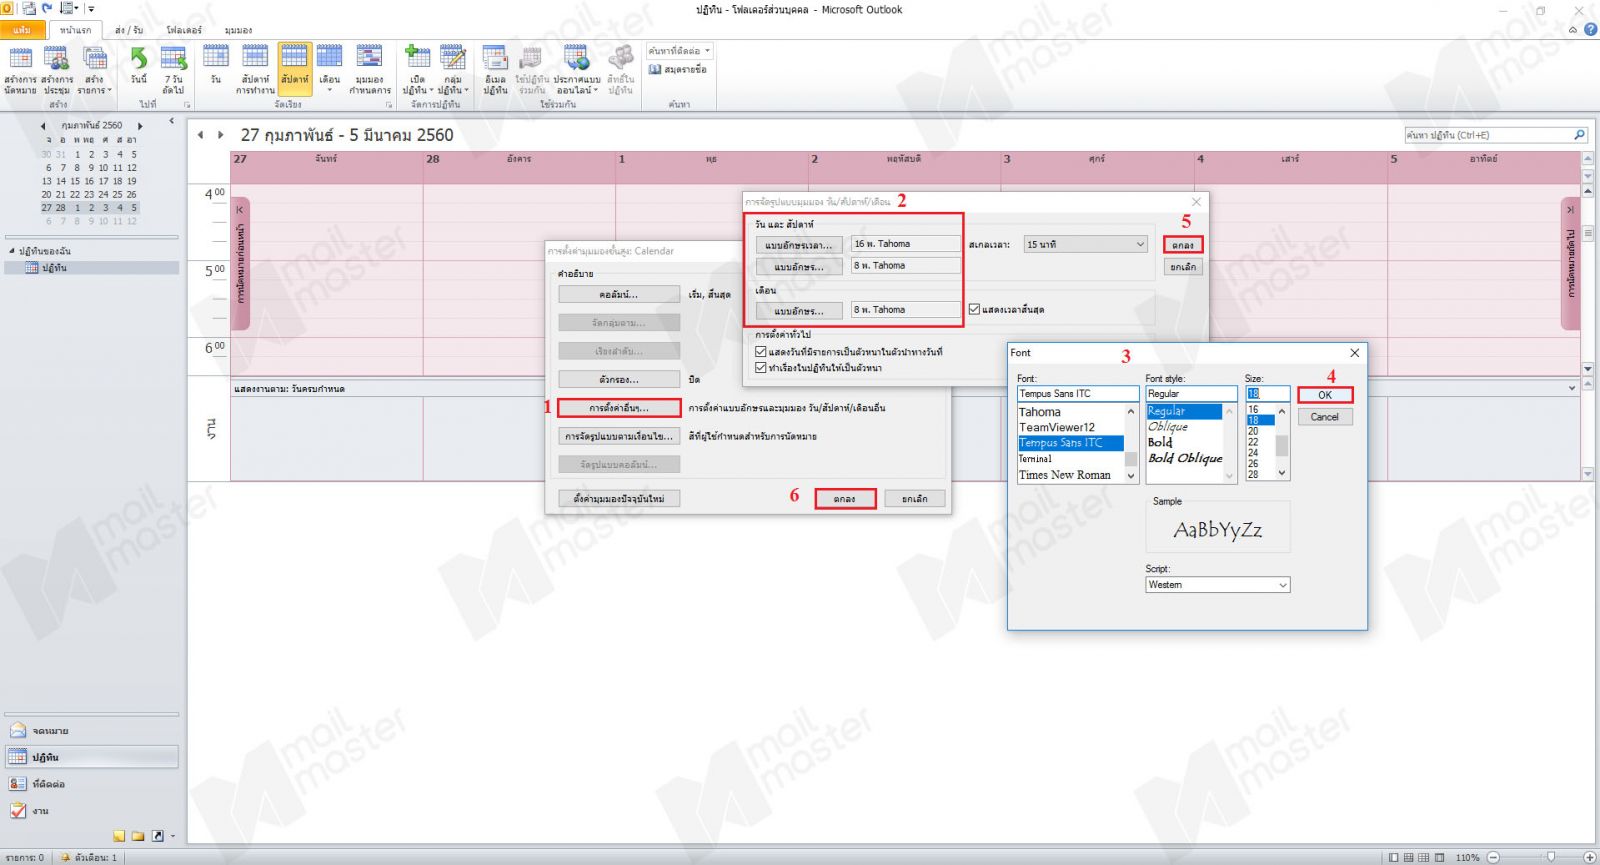1600x865 pixels.
Task: Select Tahoma in the Font list
Action: (1070, 412)
